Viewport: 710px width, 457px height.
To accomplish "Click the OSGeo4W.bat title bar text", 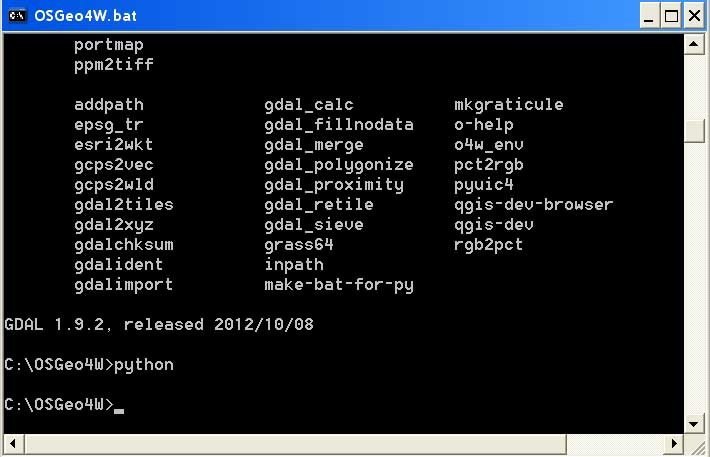I will 84,15.
